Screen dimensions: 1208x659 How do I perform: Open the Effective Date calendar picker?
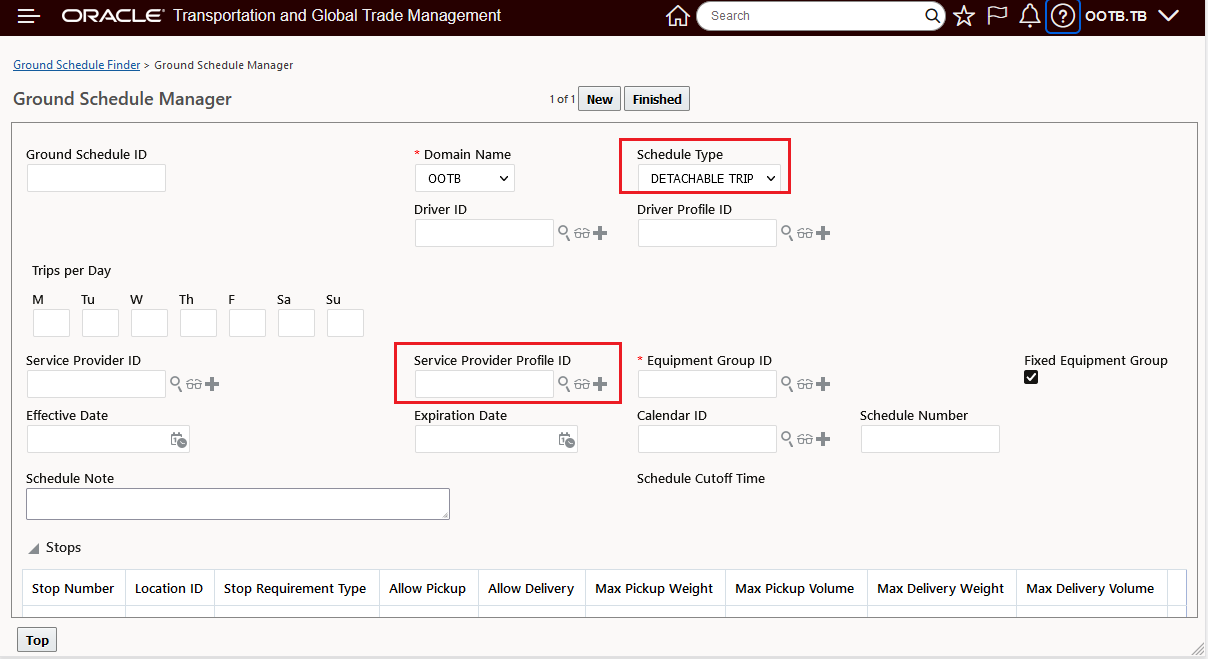(x=178, y=439)
